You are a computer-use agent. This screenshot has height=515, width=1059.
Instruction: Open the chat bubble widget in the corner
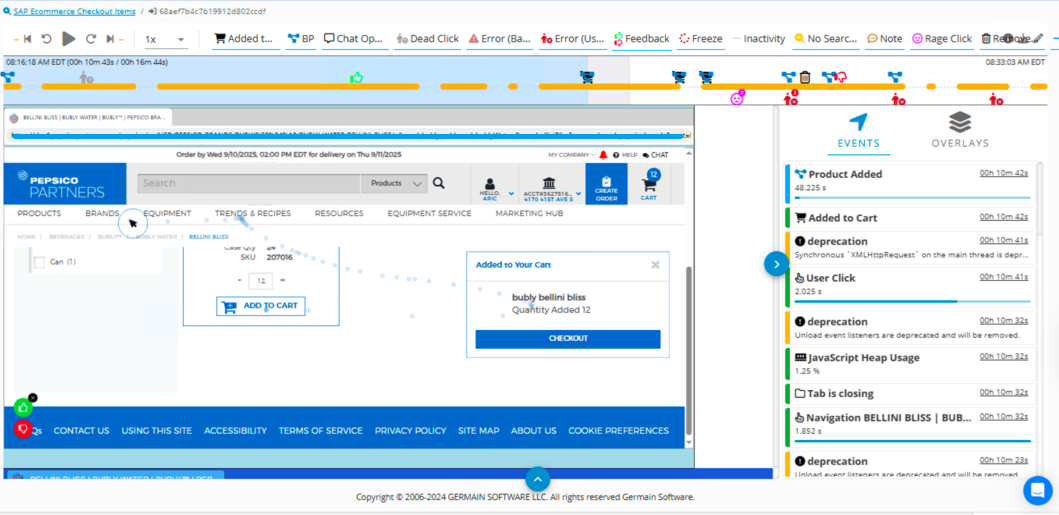[1038, 490]
